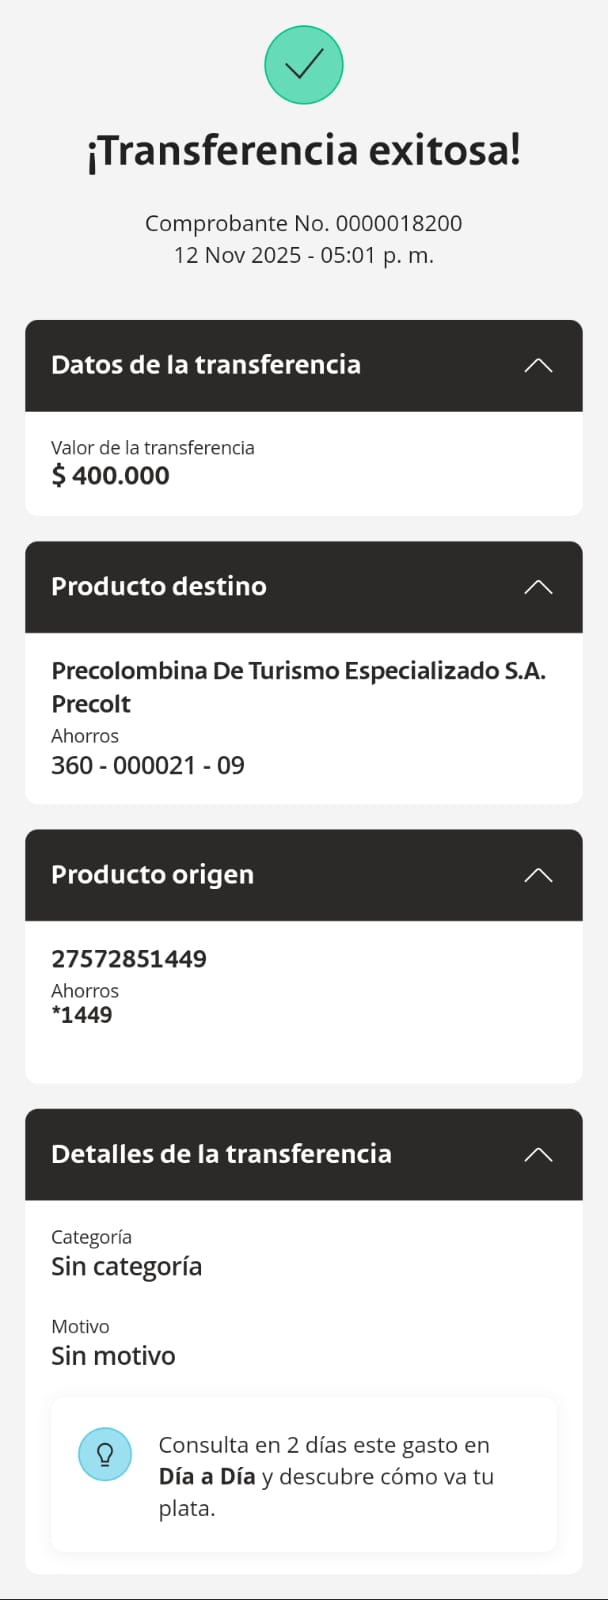Click the green success checkmark icon

[x=304, y=65]
